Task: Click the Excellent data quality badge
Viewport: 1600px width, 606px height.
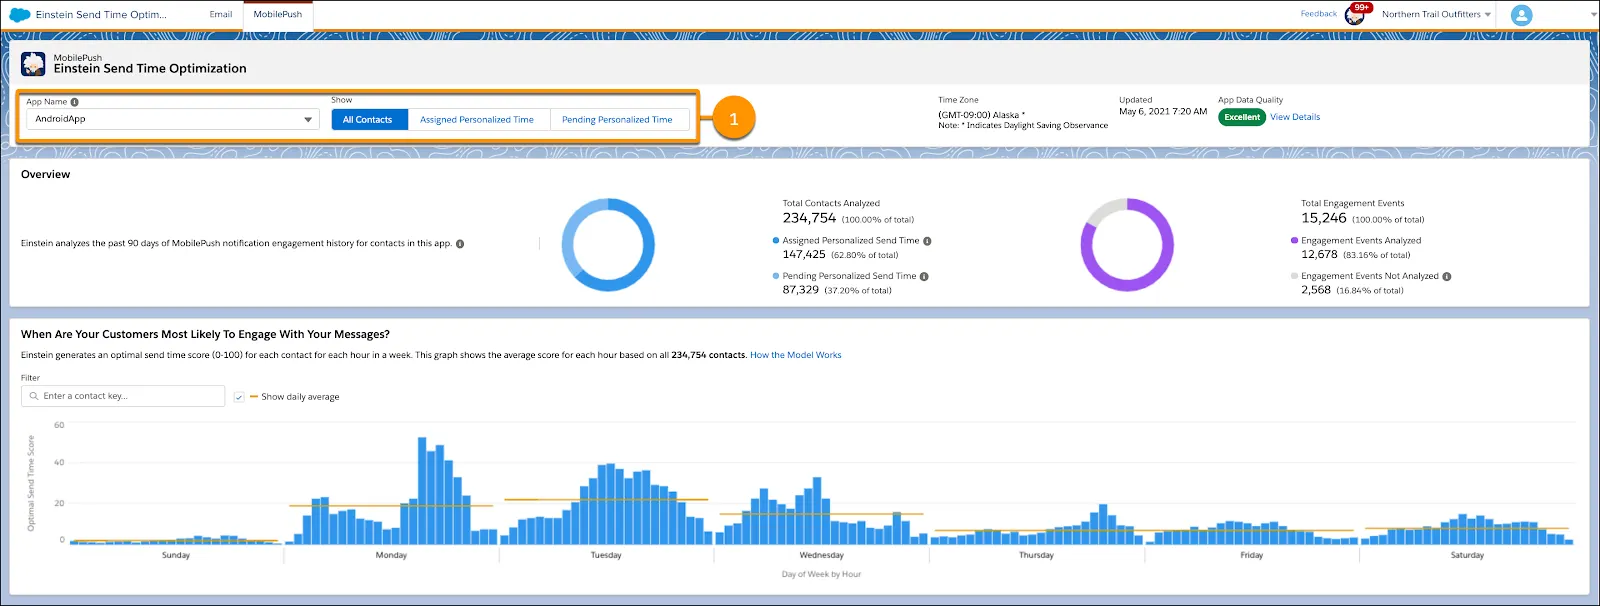Action: [x=1242, y=117]
